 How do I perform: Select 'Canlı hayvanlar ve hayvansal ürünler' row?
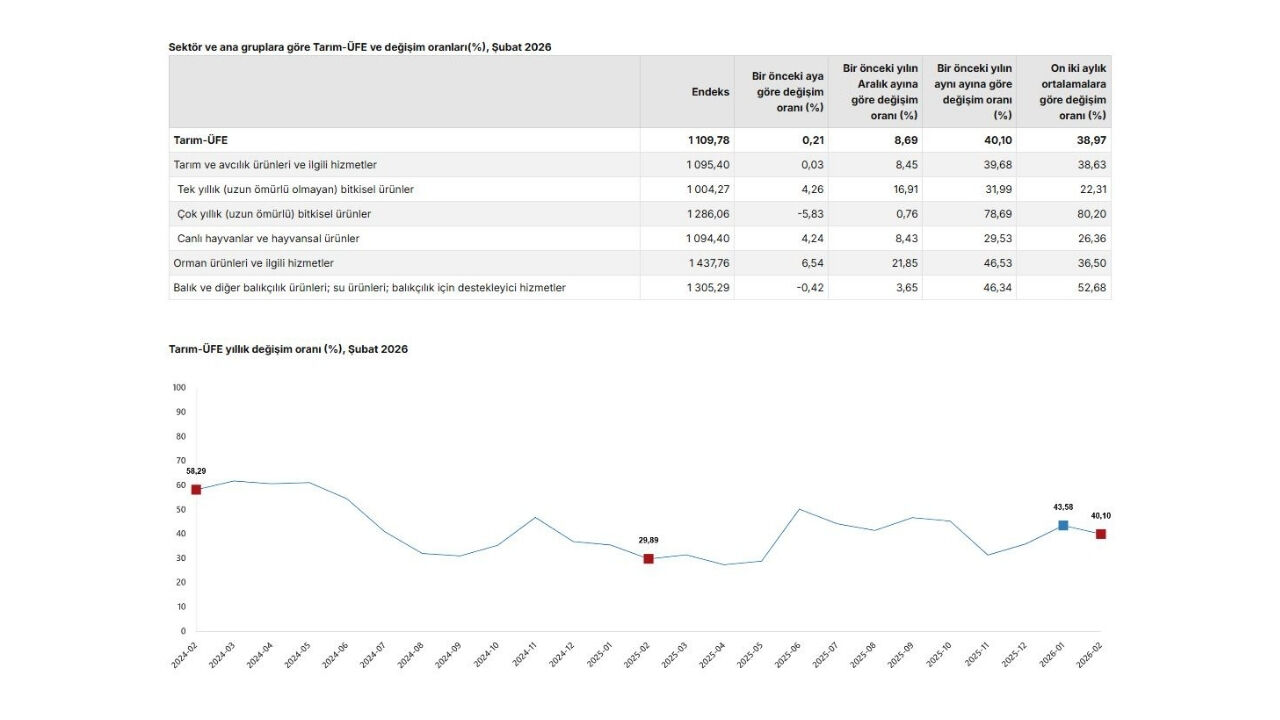[x=268, y=239]
